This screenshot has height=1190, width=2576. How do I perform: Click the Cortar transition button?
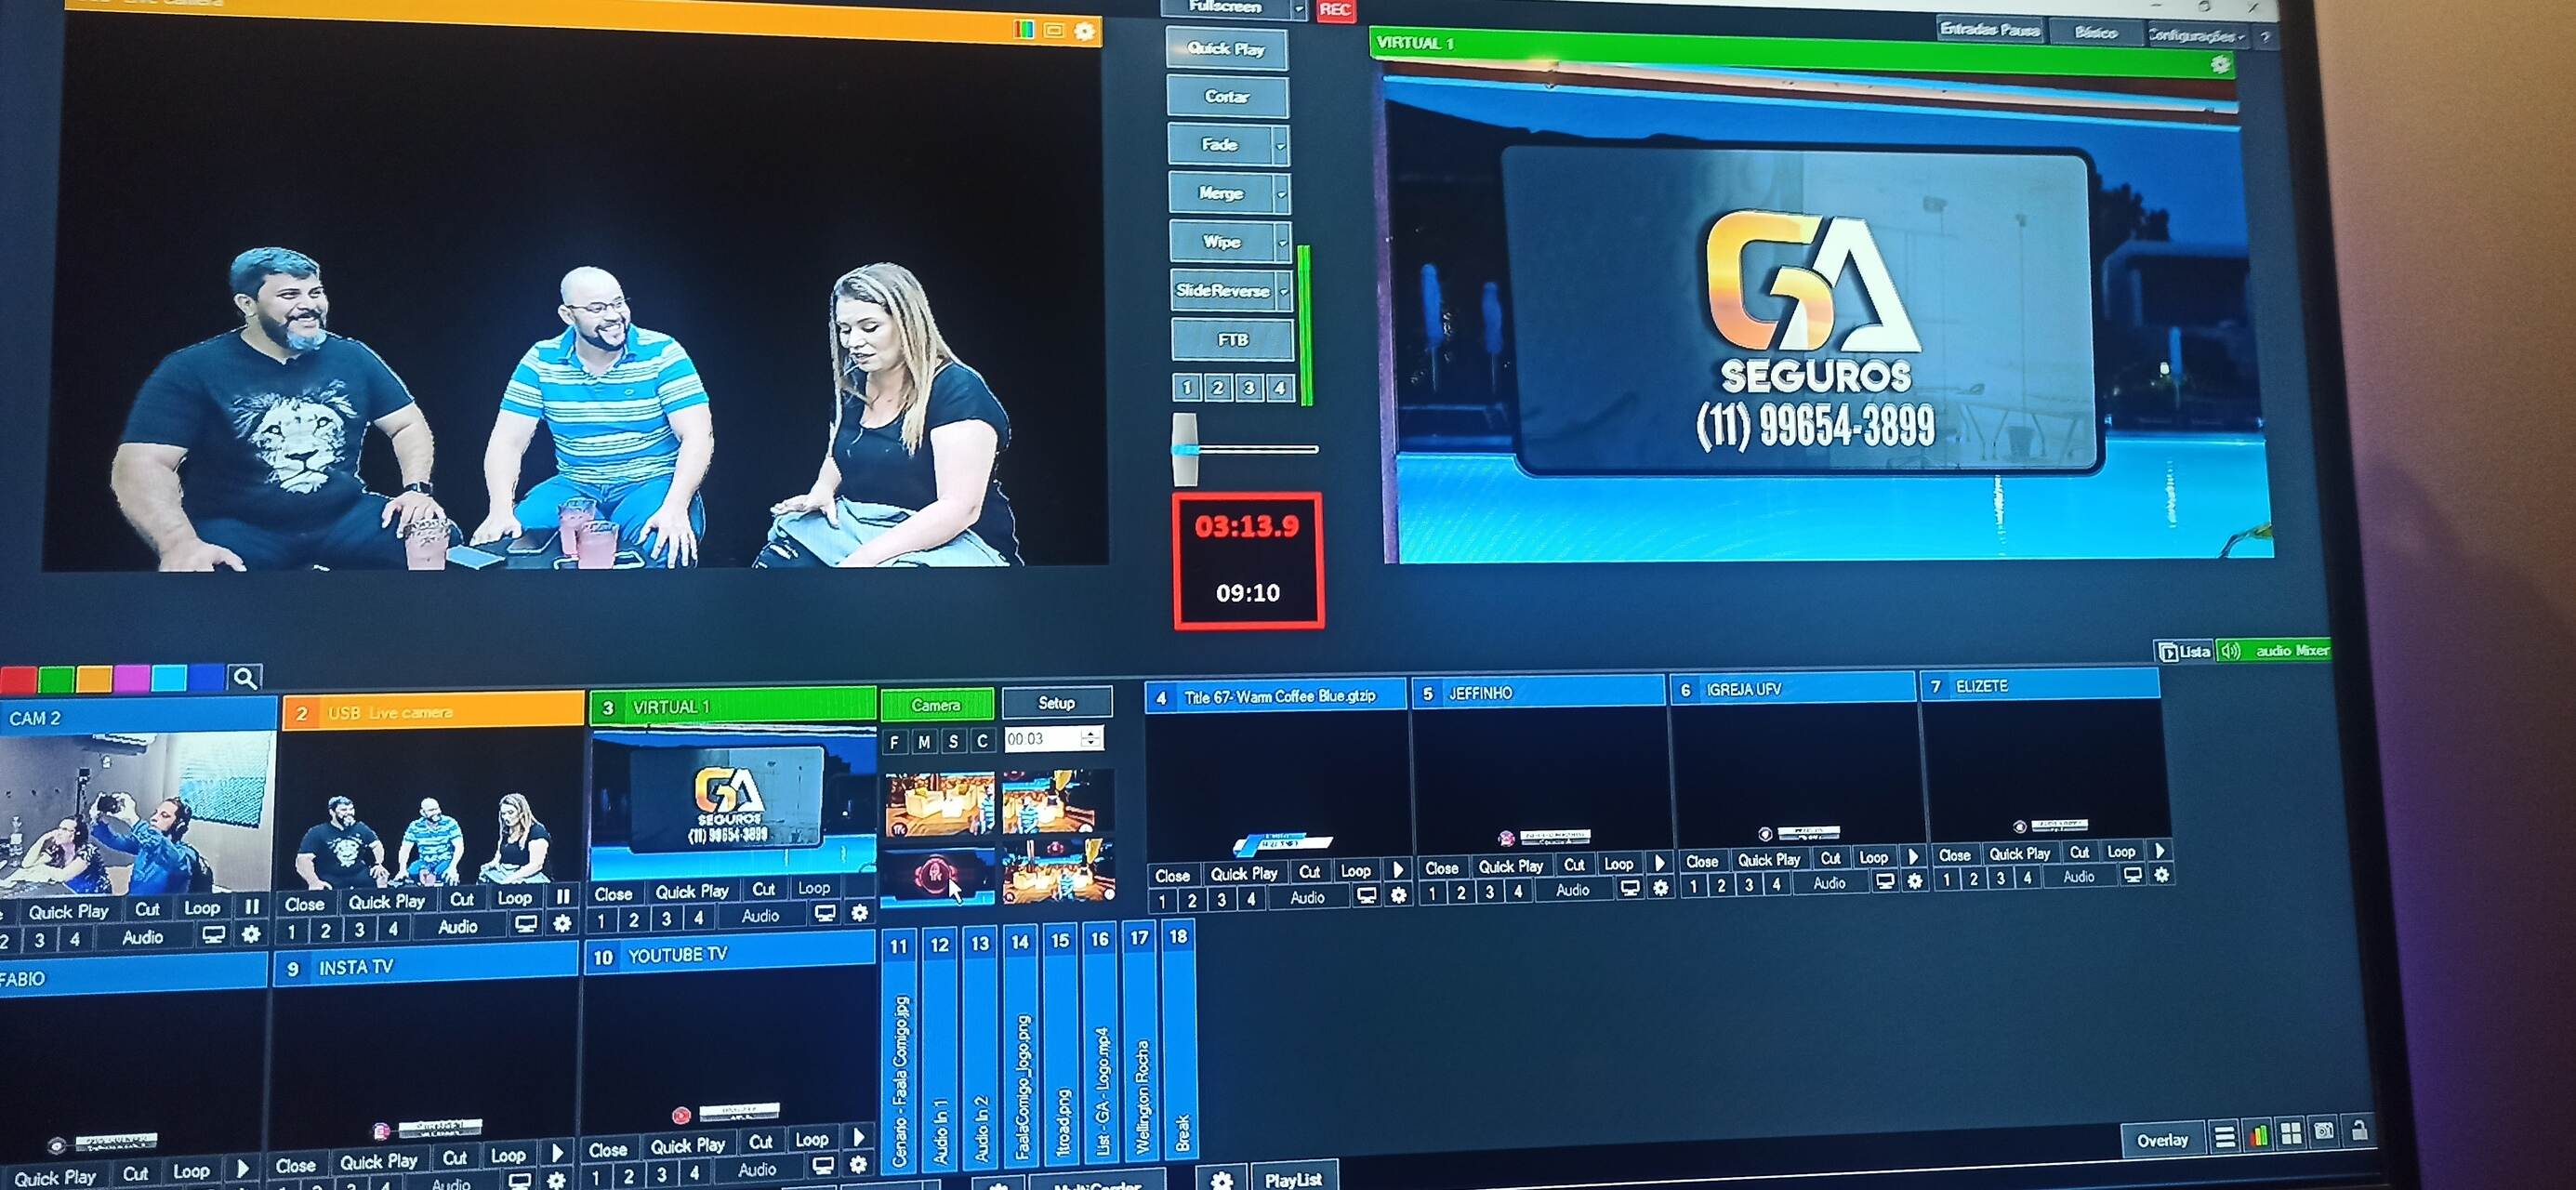point(1227,97)
